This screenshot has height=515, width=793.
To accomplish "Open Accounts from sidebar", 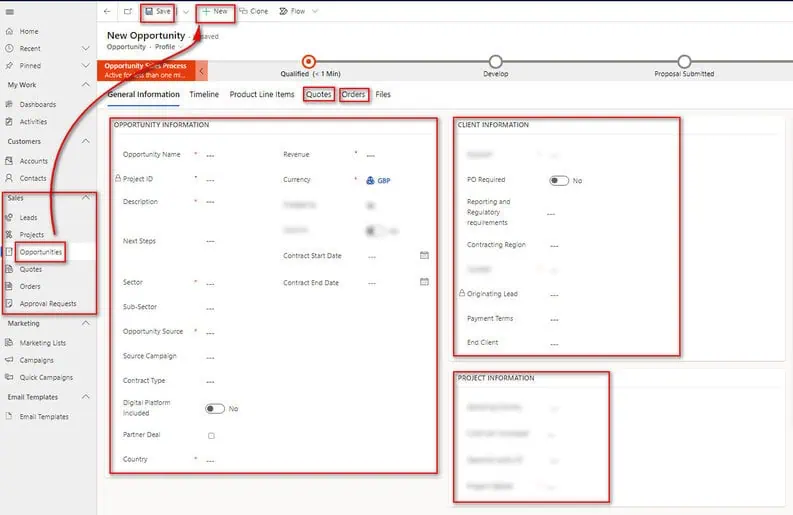I will pyautogui.click(x=33, y=161).
